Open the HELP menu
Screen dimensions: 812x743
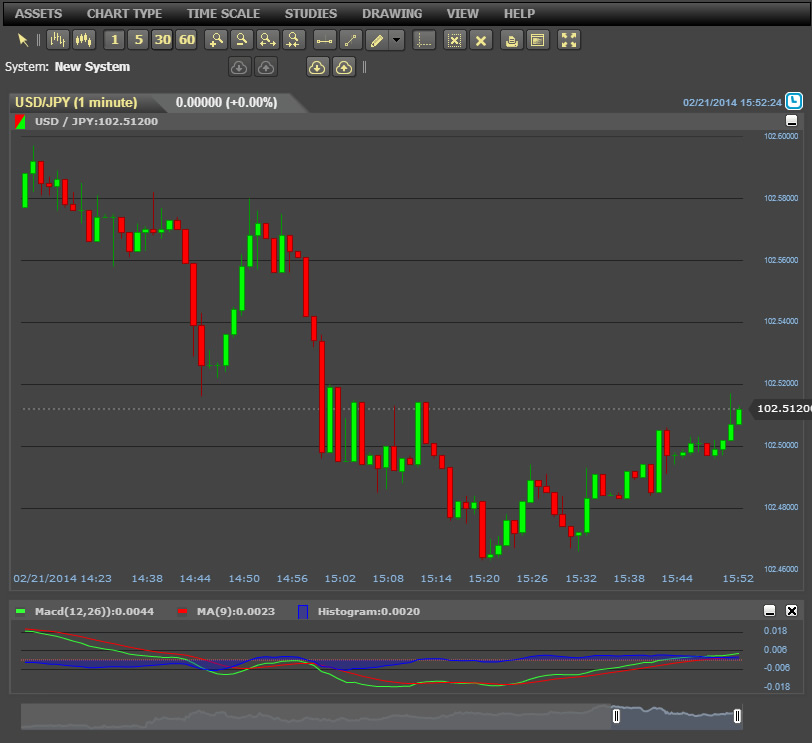coord(519,14)
